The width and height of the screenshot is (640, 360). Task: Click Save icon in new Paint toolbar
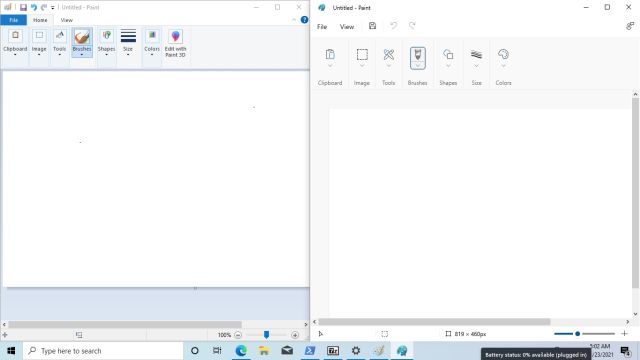click(x=372, y=26)
